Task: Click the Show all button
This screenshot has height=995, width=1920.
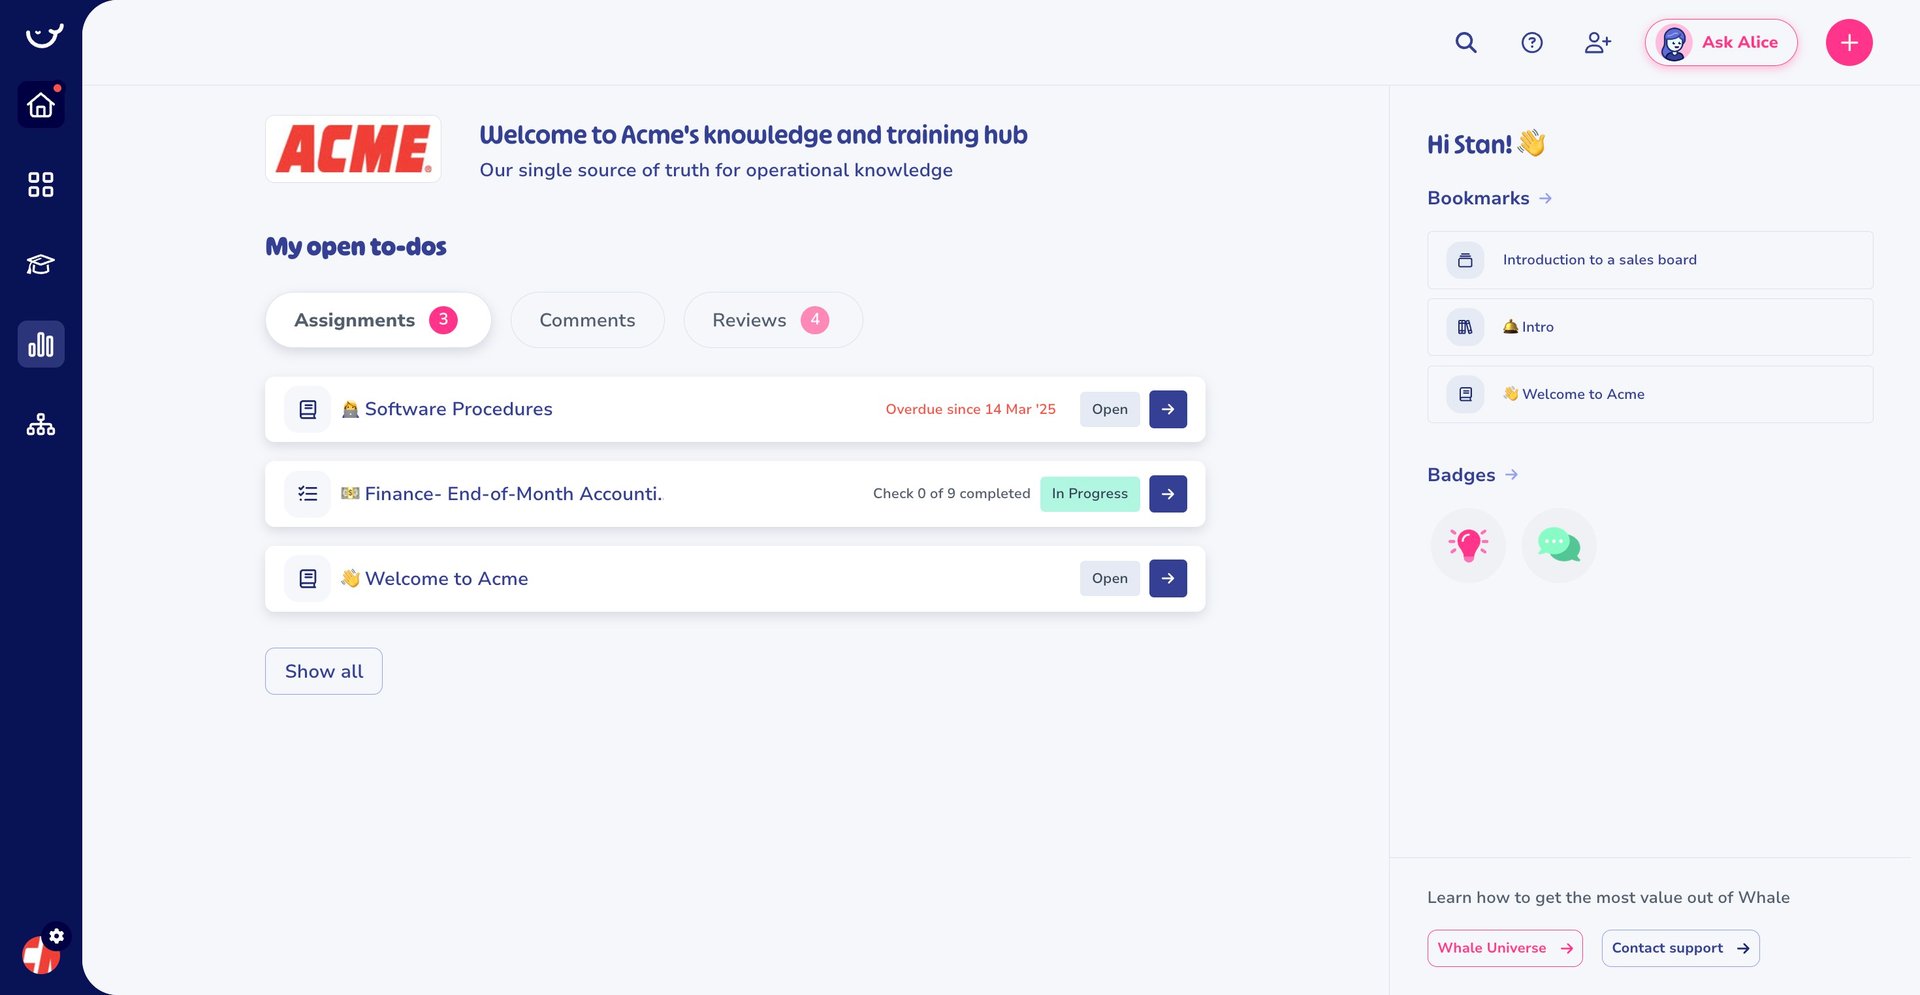Action: click(x=323, y=671)
